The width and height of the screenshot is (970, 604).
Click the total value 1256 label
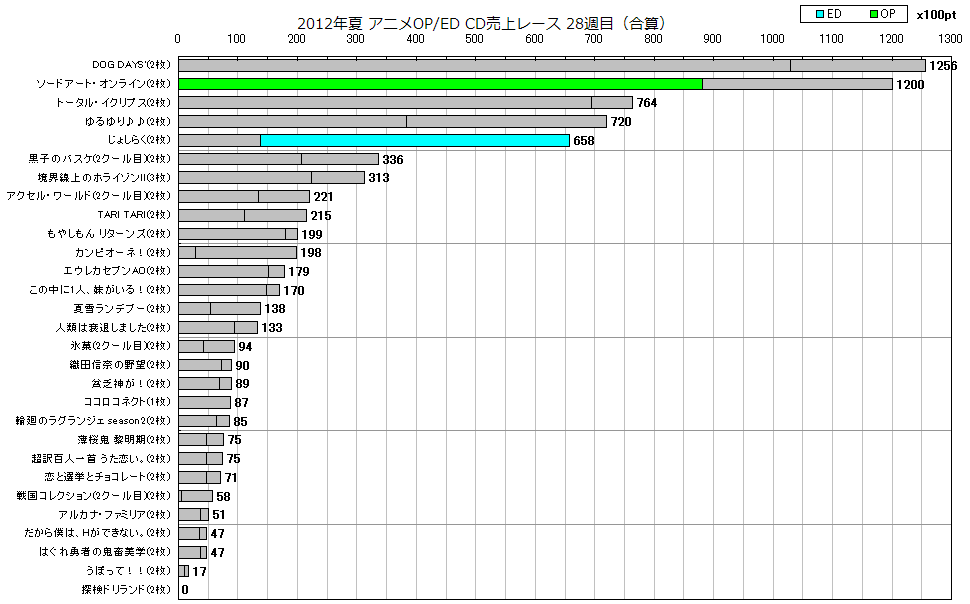click(x=943, y=66)
